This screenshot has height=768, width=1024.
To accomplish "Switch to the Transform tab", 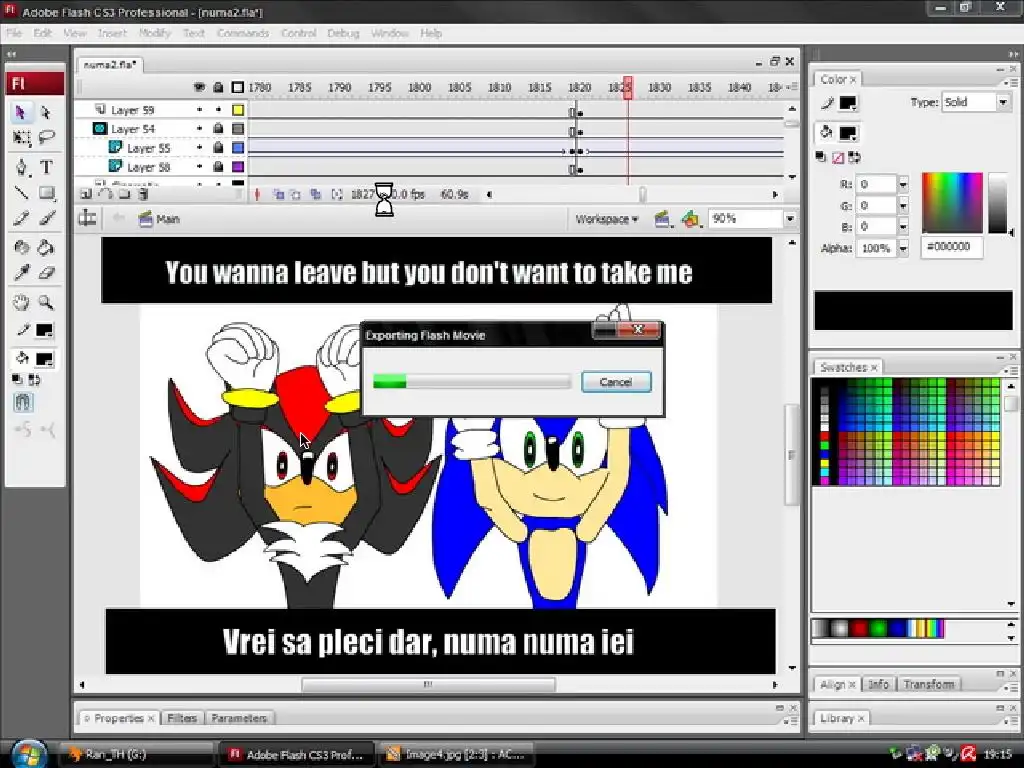I will click(929, 684).
